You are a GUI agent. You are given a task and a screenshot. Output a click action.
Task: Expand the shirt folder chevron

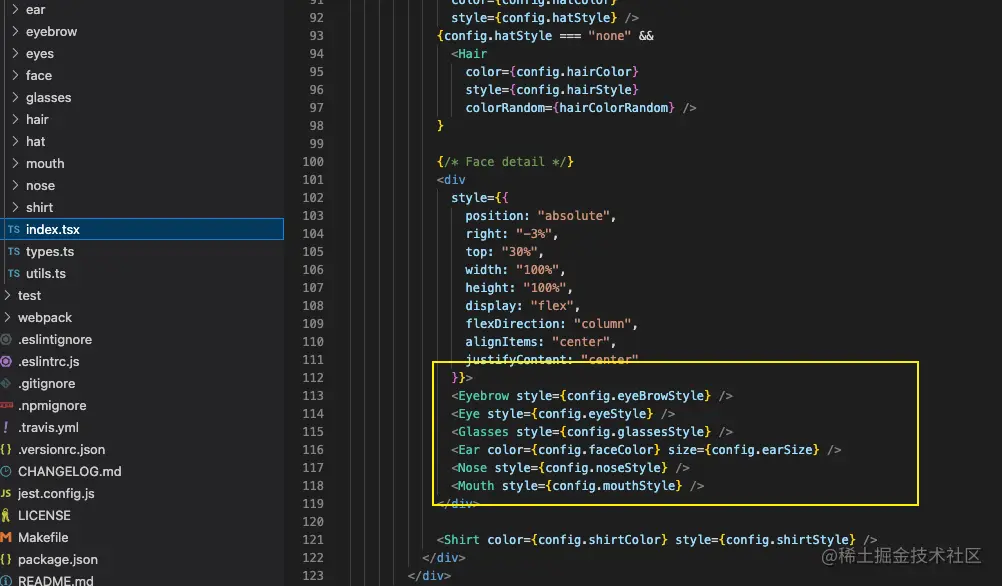[x=15, y=207]
